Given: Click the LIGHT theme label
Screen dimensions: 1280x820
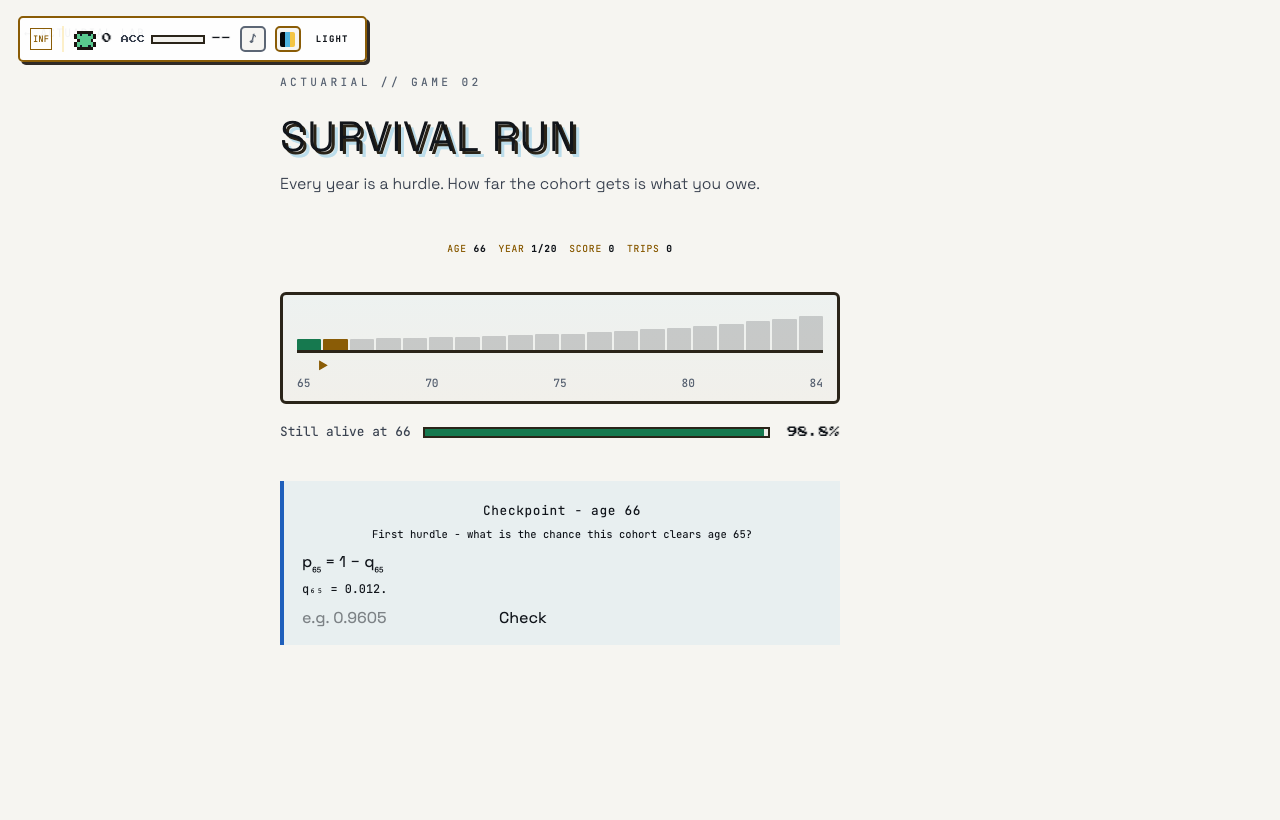Looking at the screenshot, I should click(332, 39).
